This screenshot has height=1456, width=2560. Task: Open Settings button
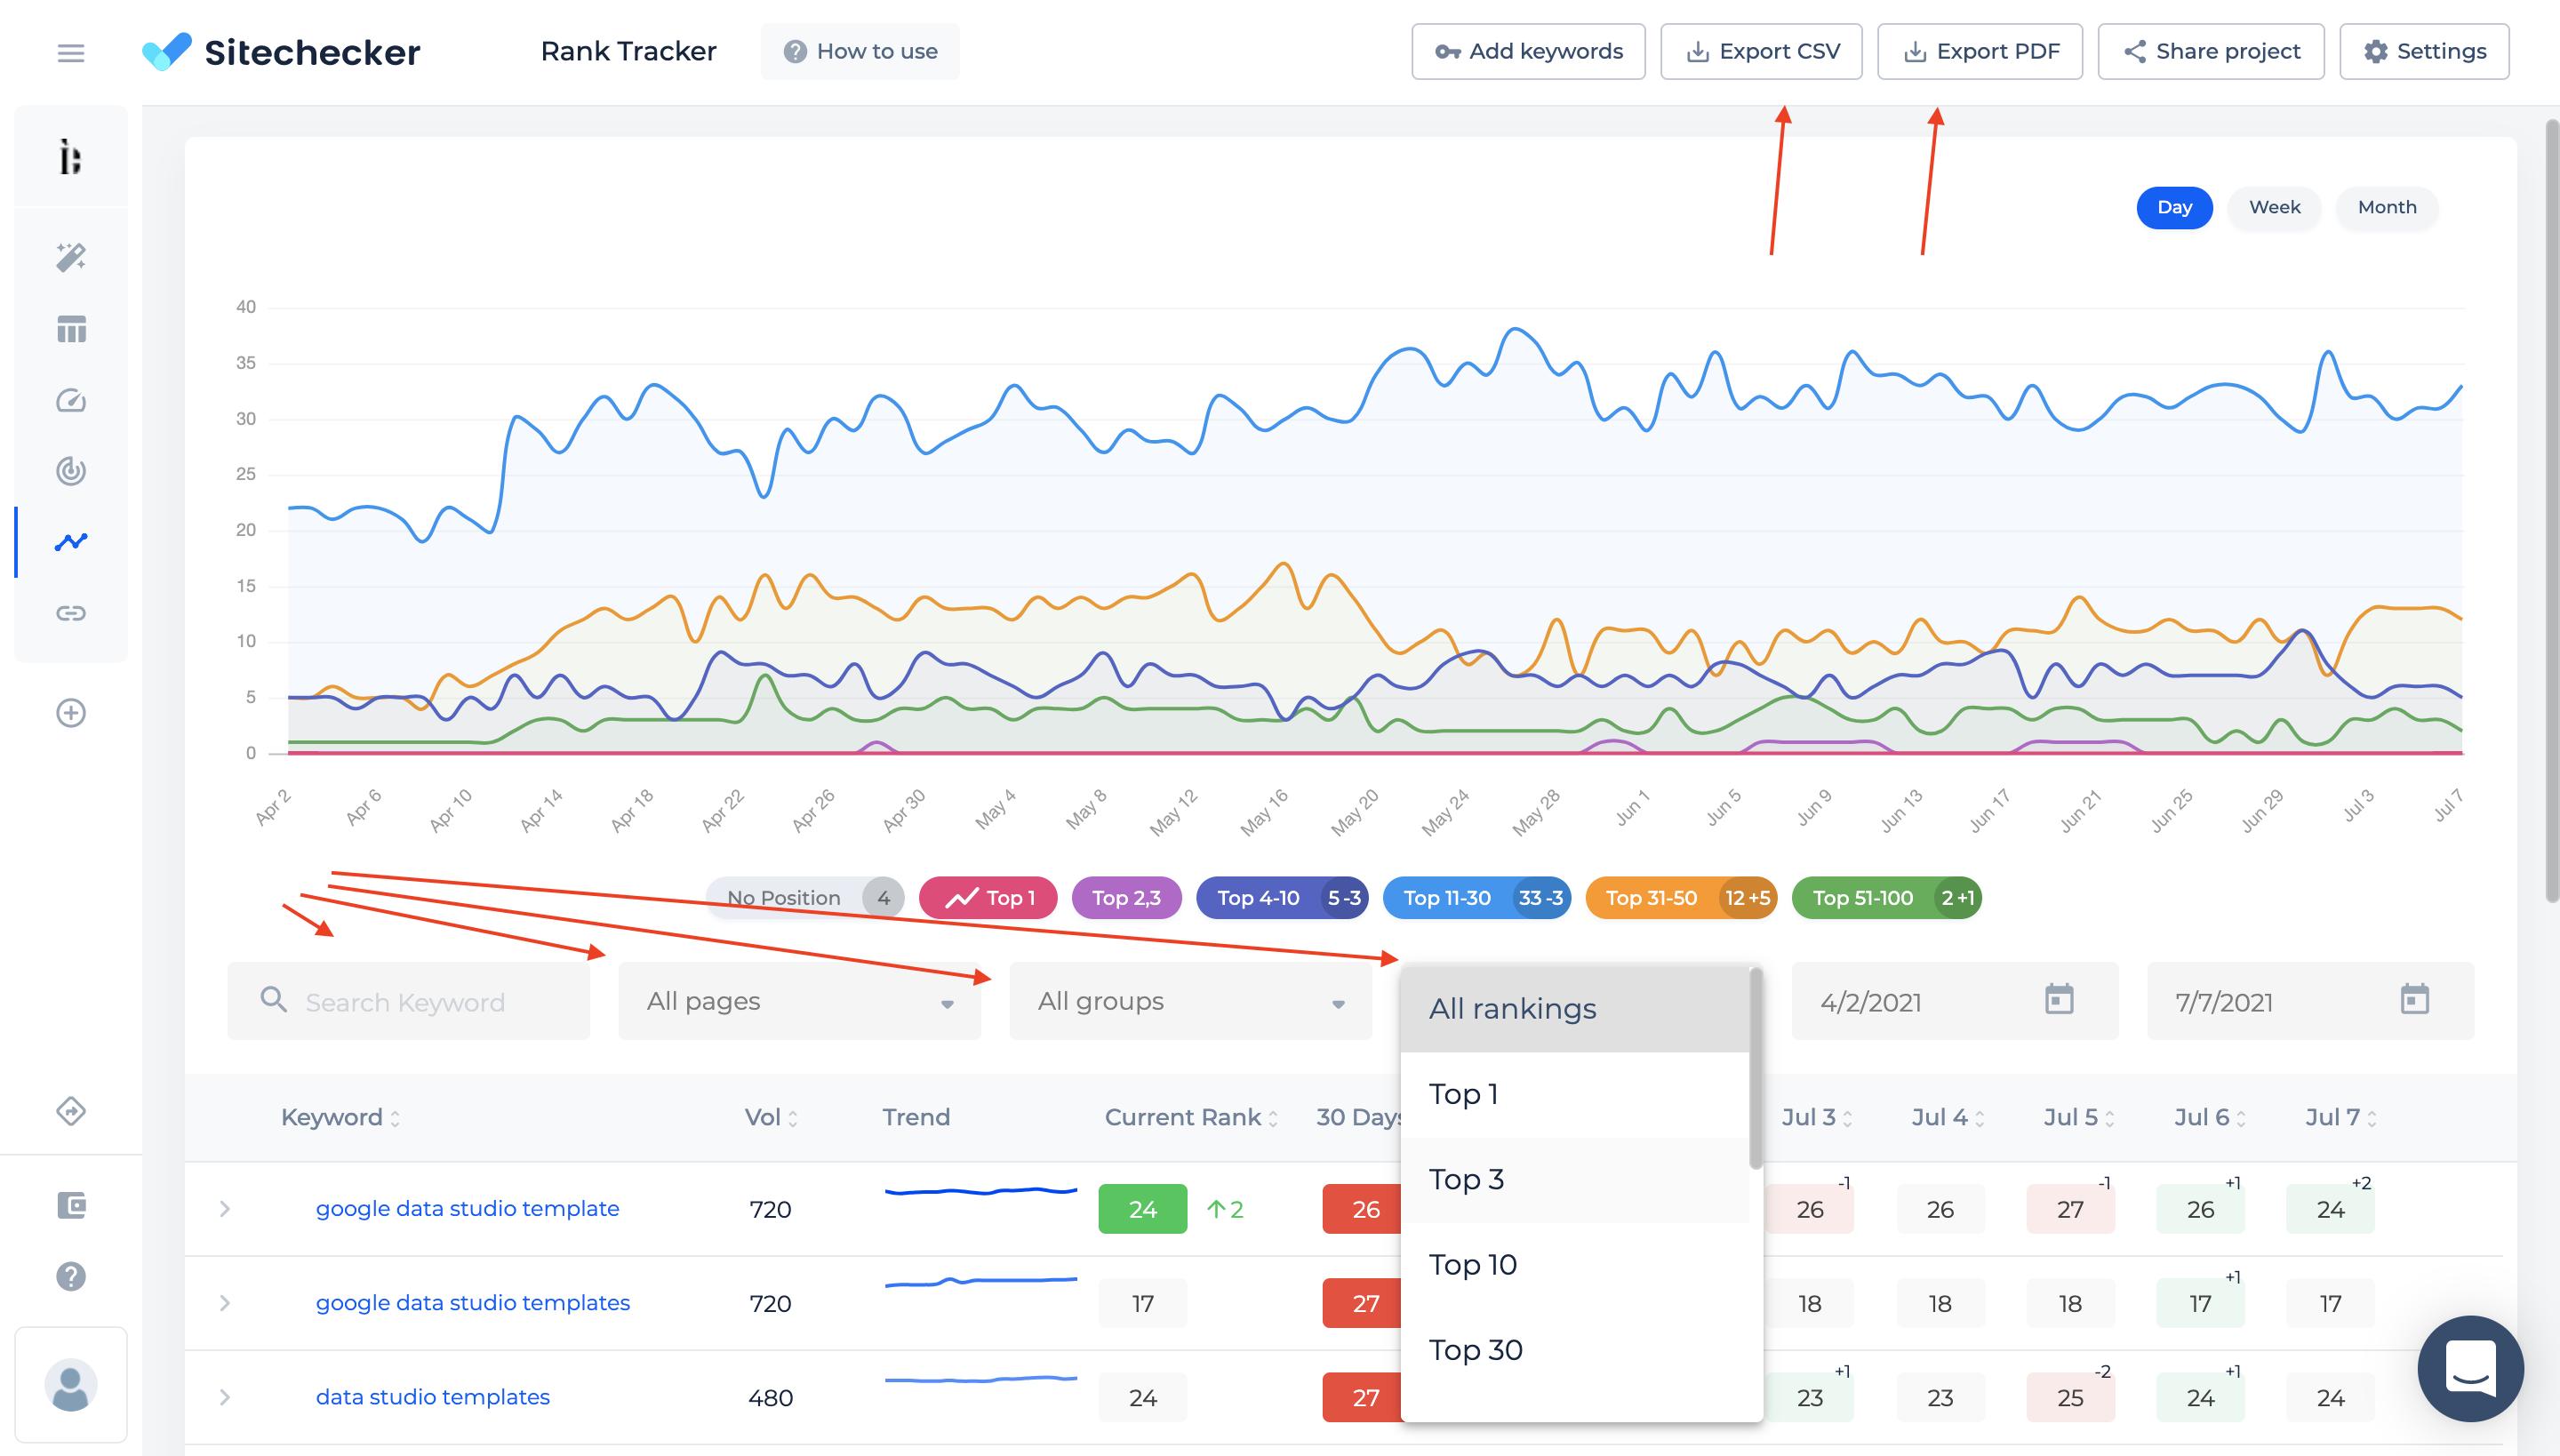[x=2424, y=51]
